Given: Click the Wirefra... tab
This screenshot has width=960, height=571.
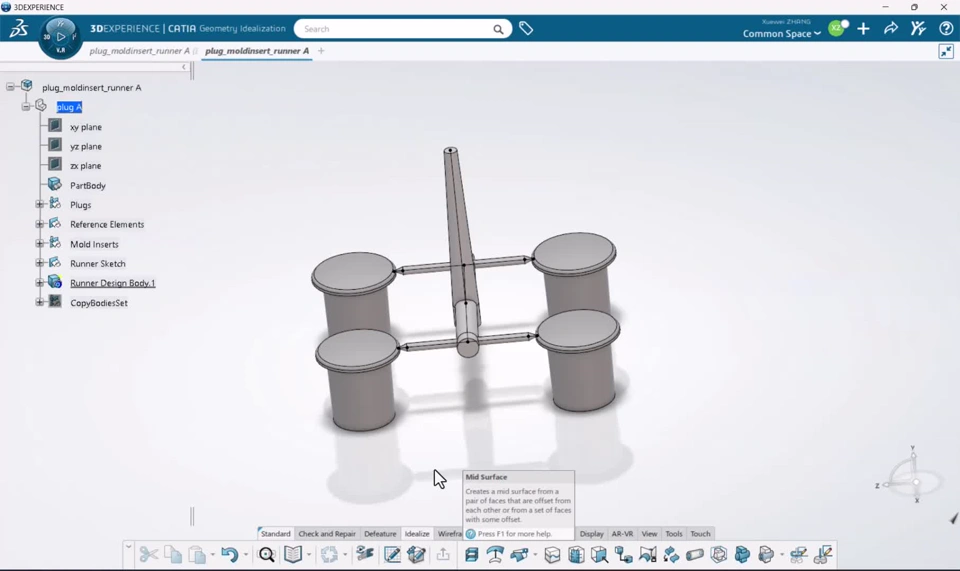Looking at the screenshot, I should (x=449, y=534).
